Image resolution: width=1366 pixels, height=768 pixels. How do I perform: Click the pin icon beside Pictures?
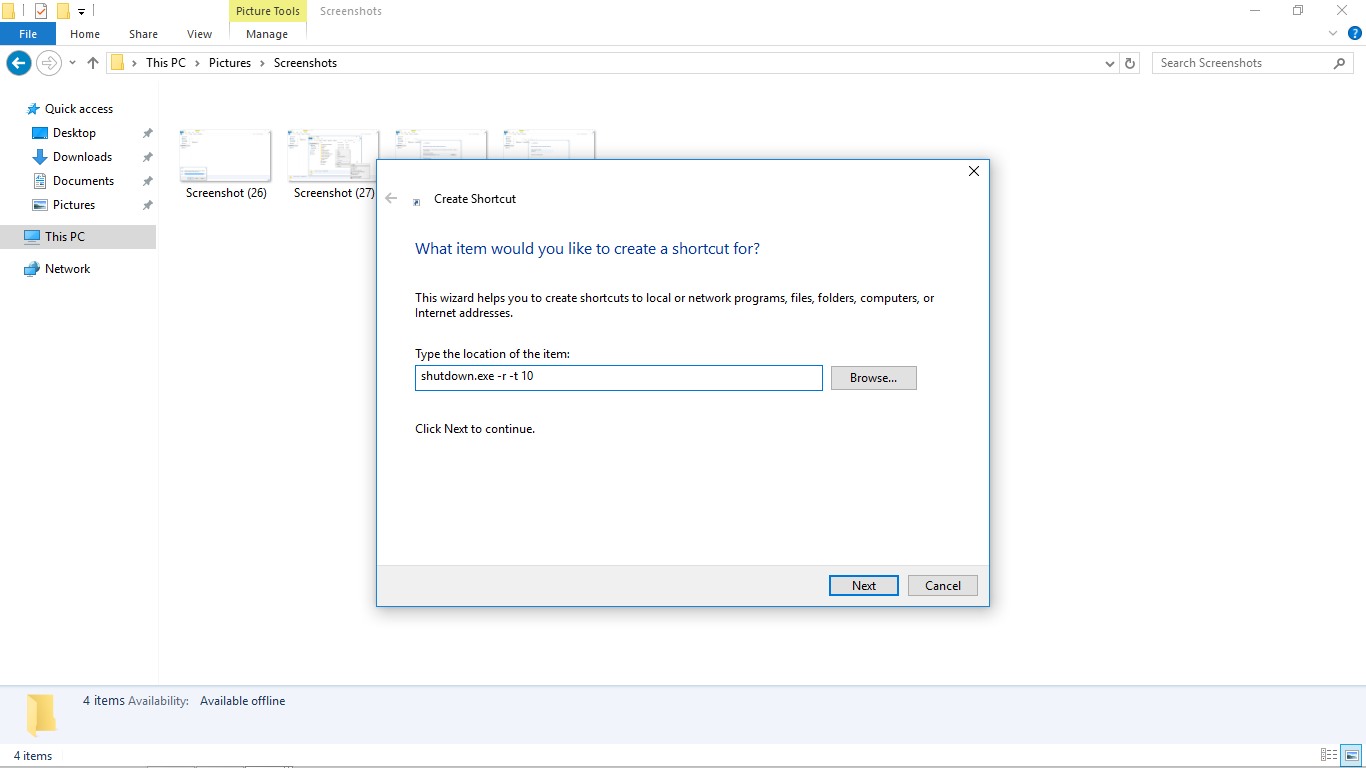tap(147, 205)
